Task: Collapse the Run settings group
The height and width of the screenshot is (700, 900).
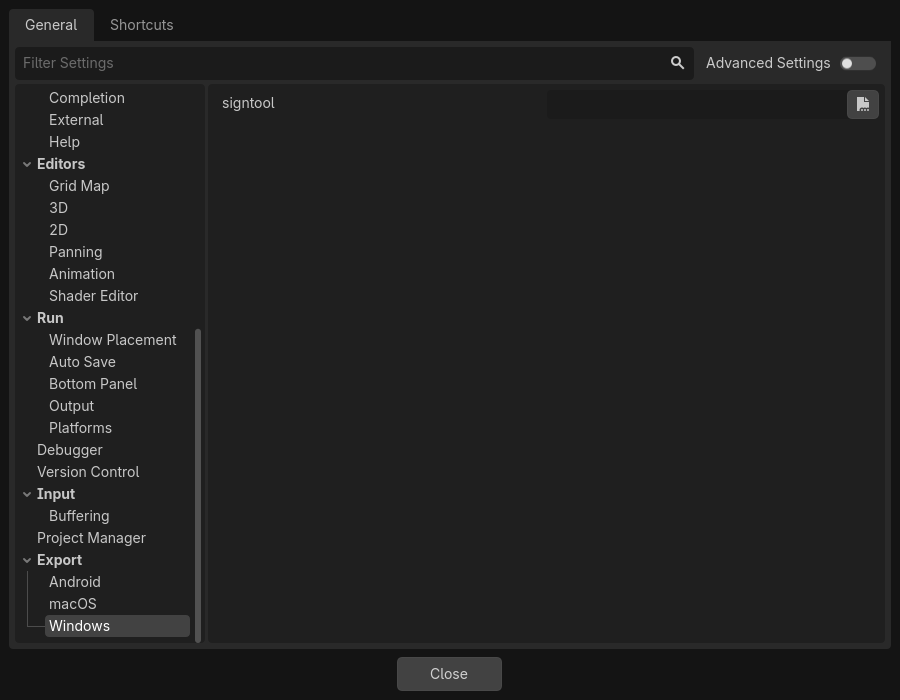Action: click(x=27, y=317)
